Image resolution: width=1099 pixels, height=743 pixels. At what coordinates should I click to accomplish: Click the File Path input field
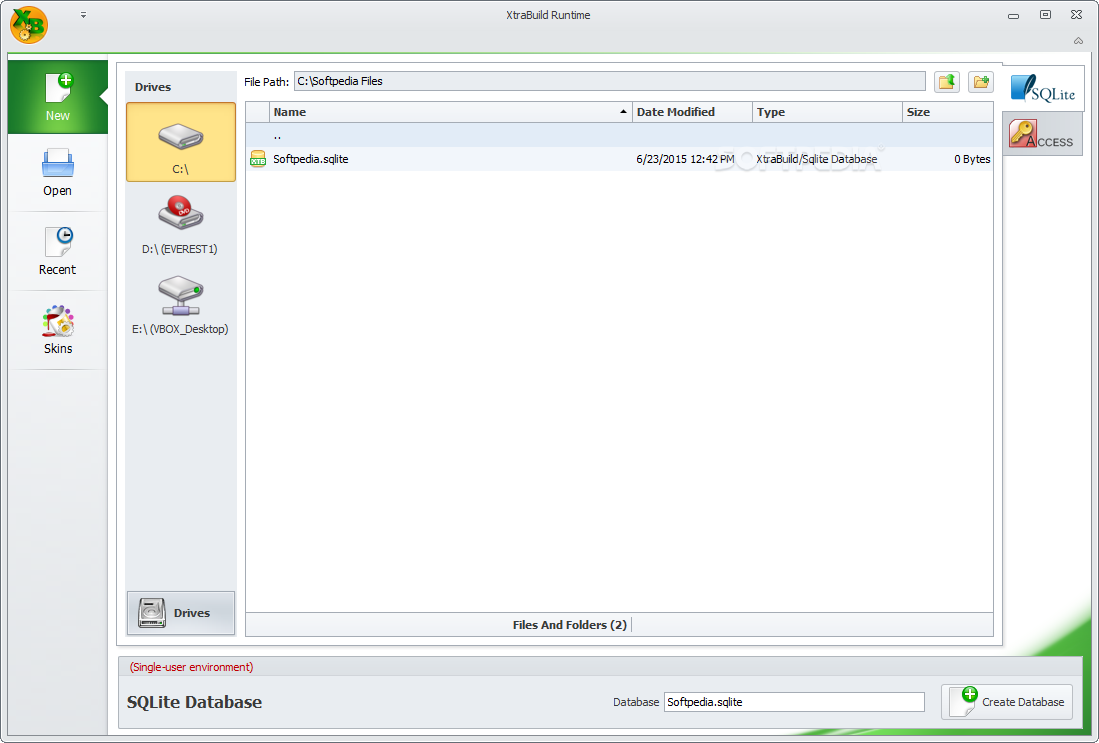click(x=609, y=81)
